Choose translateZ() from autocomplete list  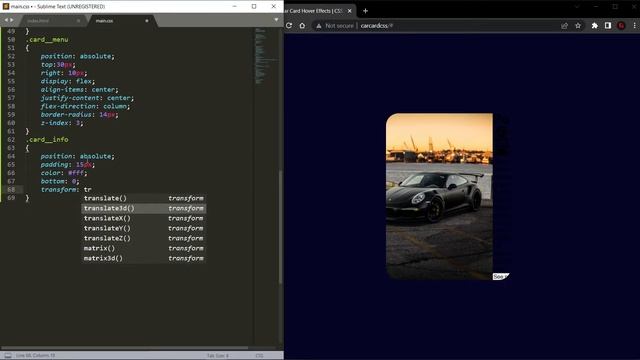coord(143,238)
